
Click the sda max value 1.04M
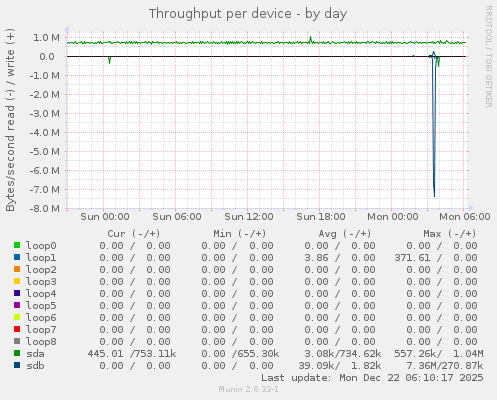point(468,354)
